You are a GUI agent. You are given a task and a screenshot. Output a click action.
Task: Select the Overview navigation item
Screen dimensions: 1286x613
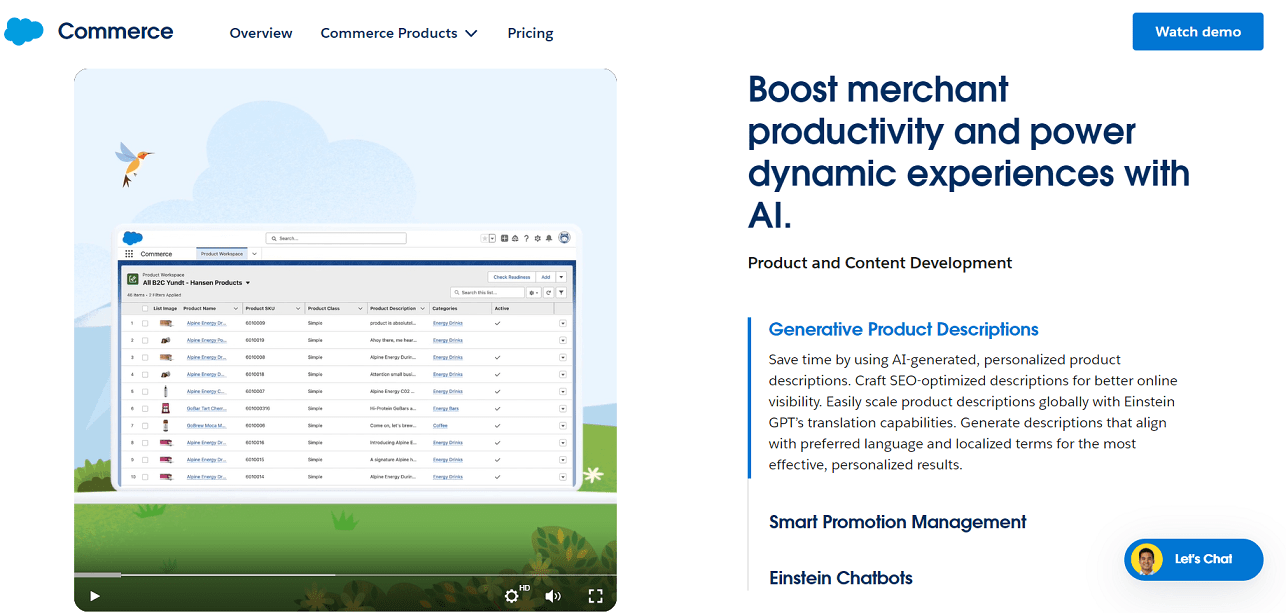coord(260,33)
